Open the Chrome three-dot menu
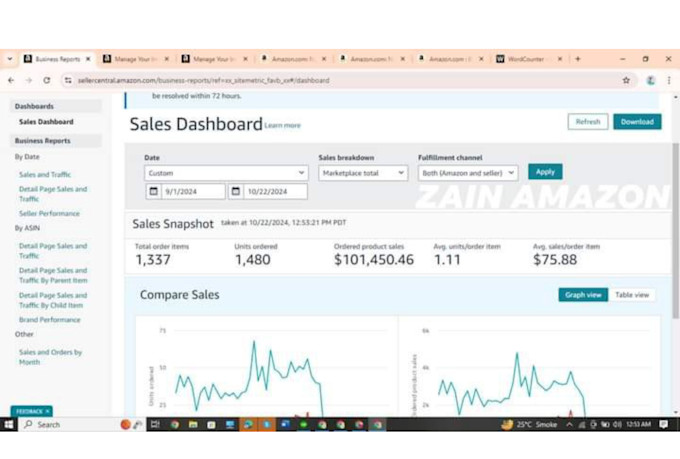 coord(669,81)
